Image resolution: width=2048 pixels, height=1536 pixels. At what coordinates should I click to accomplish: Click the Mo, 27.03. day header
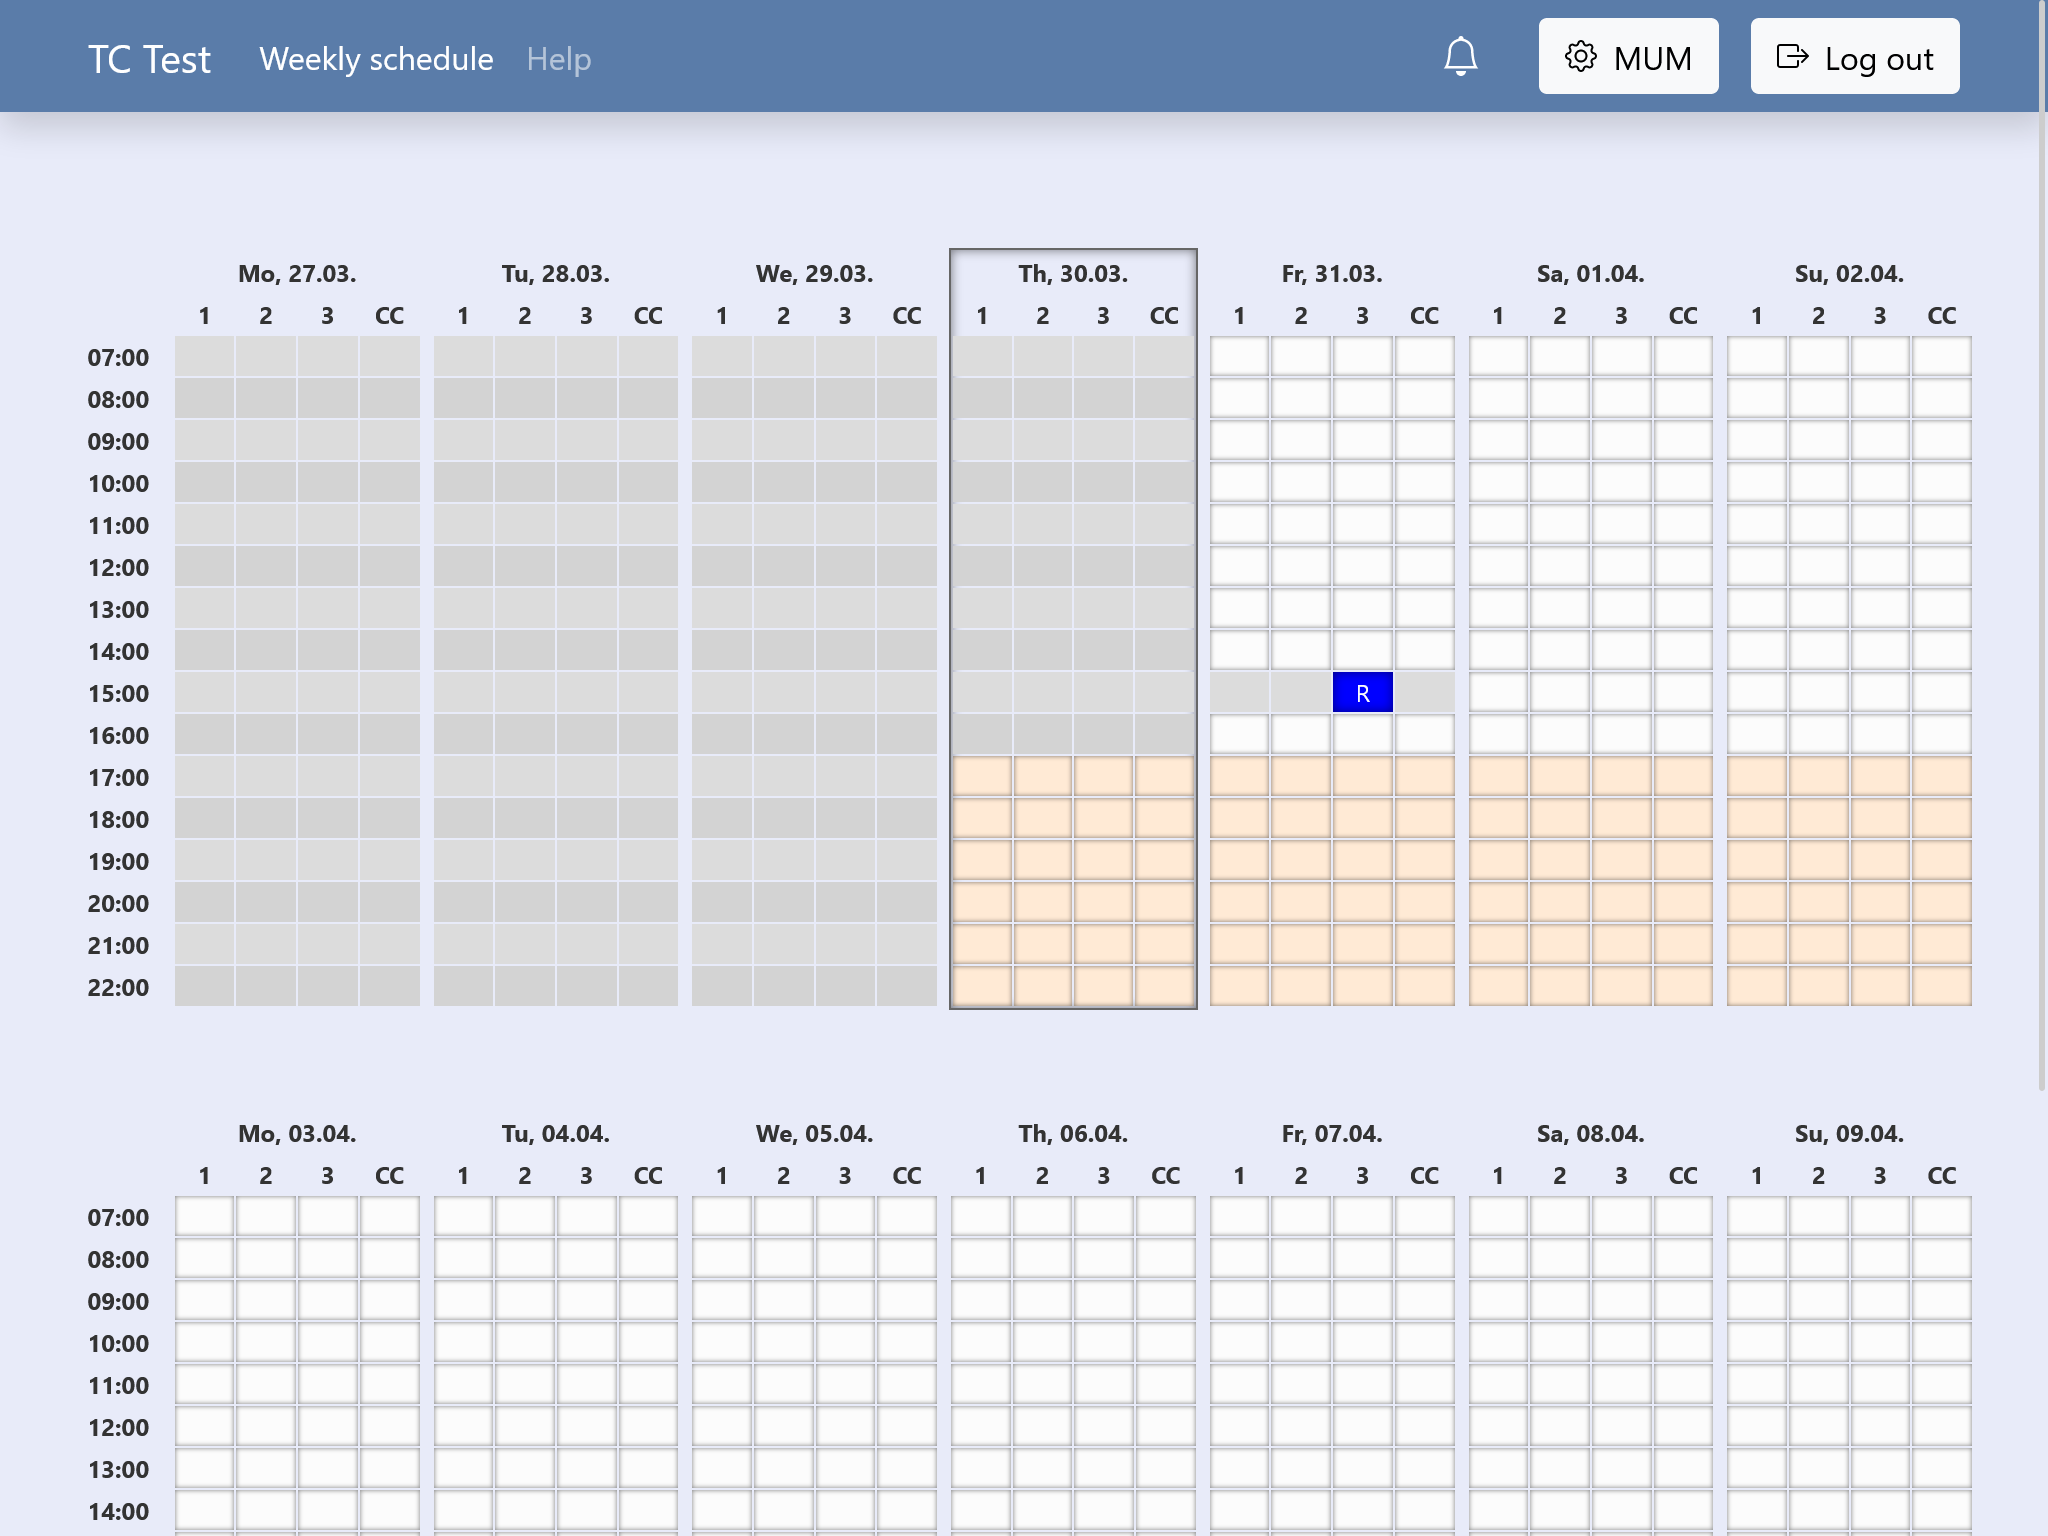(297, 274)
